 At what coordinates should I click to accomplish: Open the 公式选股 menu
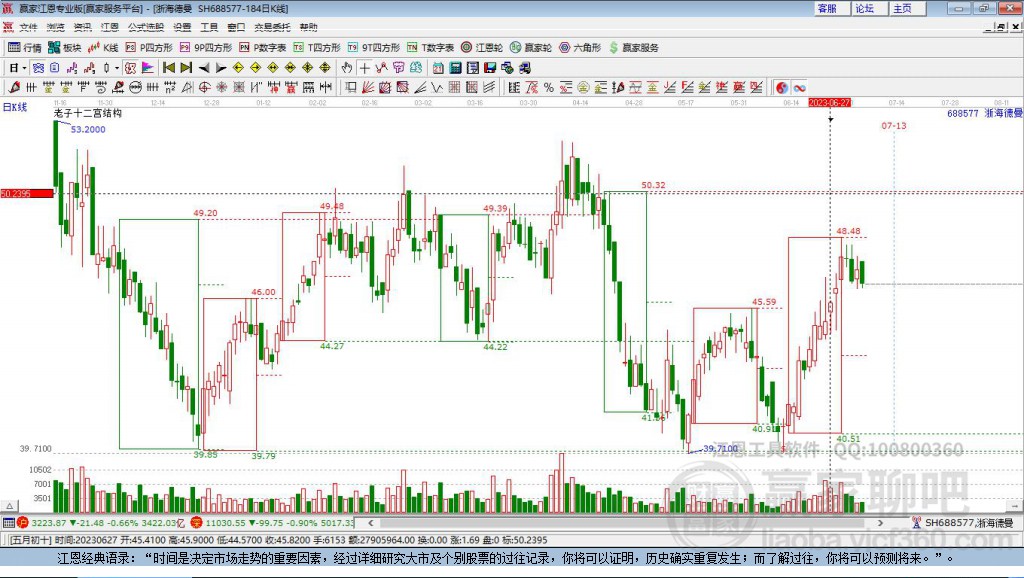pyautogui.click(x=146, y=27)
